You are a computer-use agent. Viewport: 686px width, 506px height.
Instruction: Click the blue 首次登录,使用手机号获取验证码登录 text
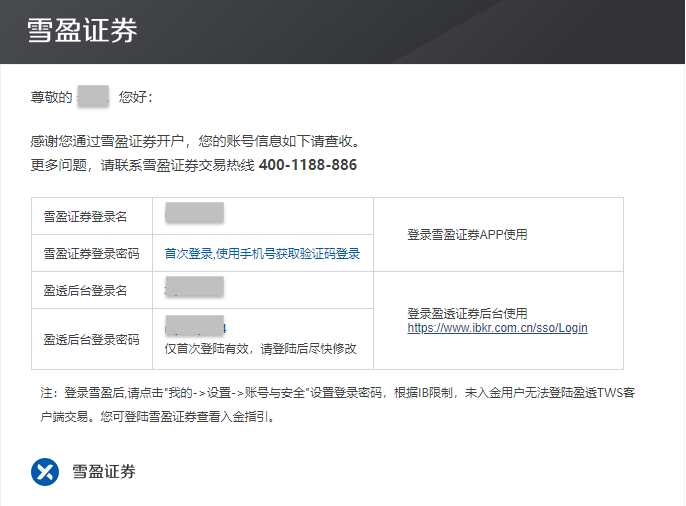[262, 253]
